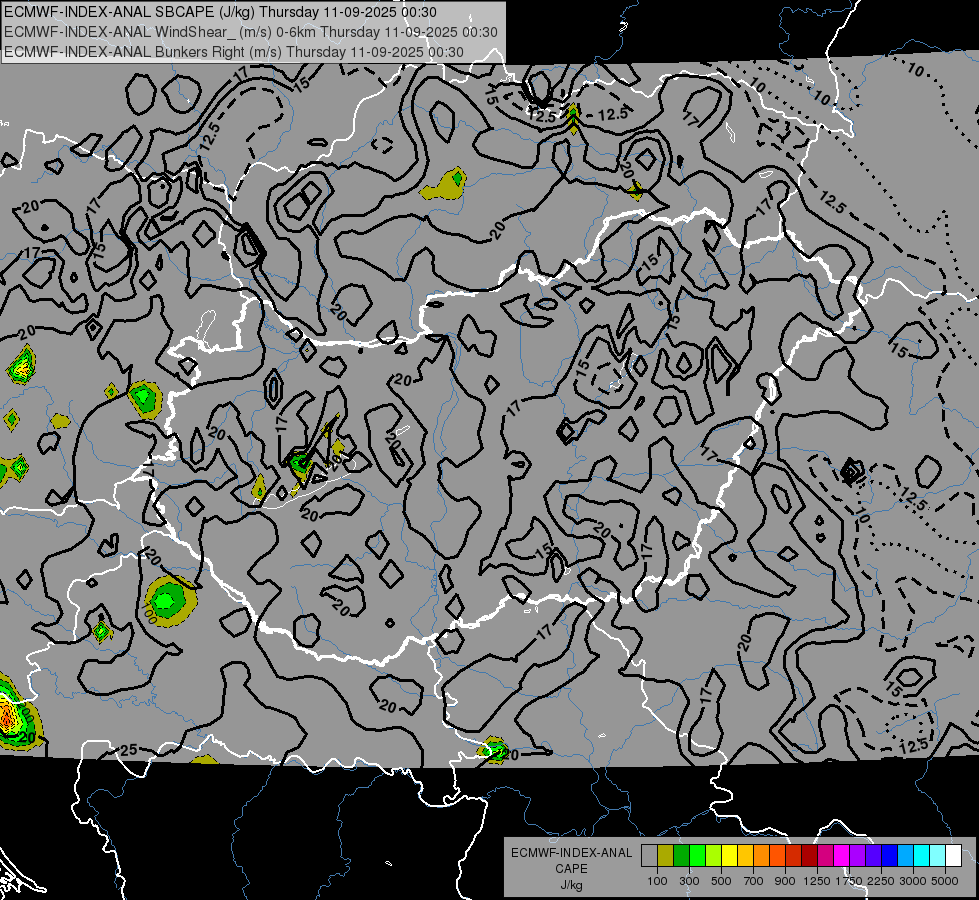
Task: Click the Bunkers Right title line
Action: [x=234, y=52]
